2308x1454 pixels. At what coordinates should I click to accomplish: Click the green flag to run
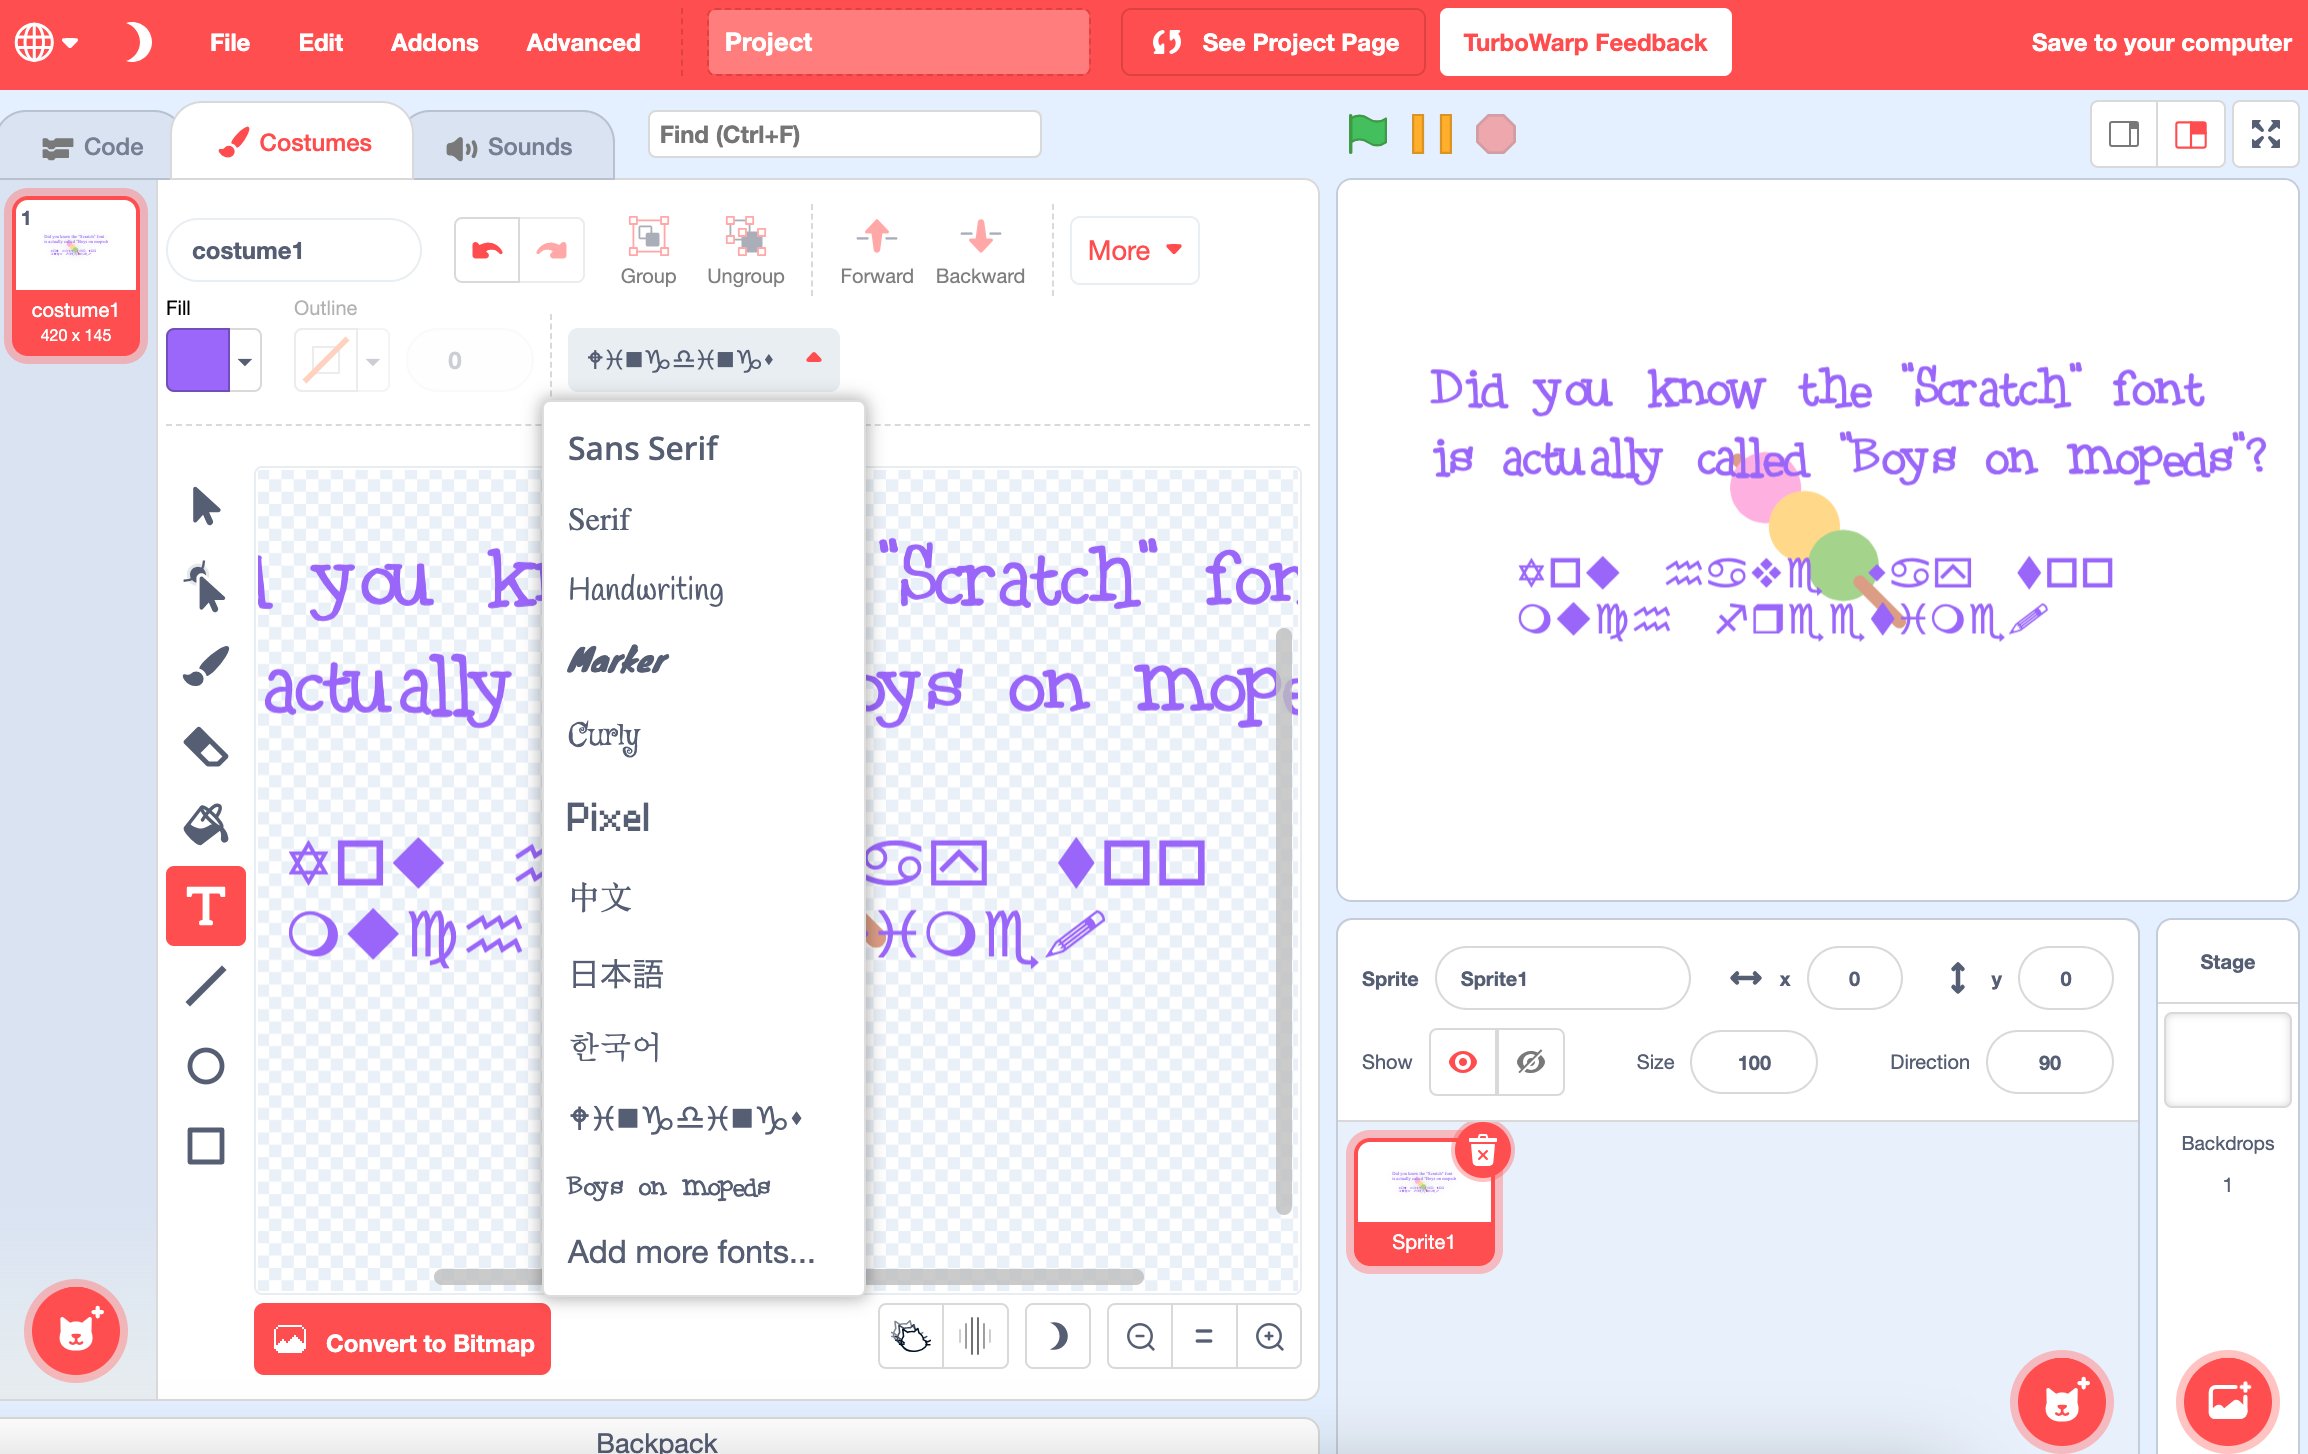[1367, 133]
